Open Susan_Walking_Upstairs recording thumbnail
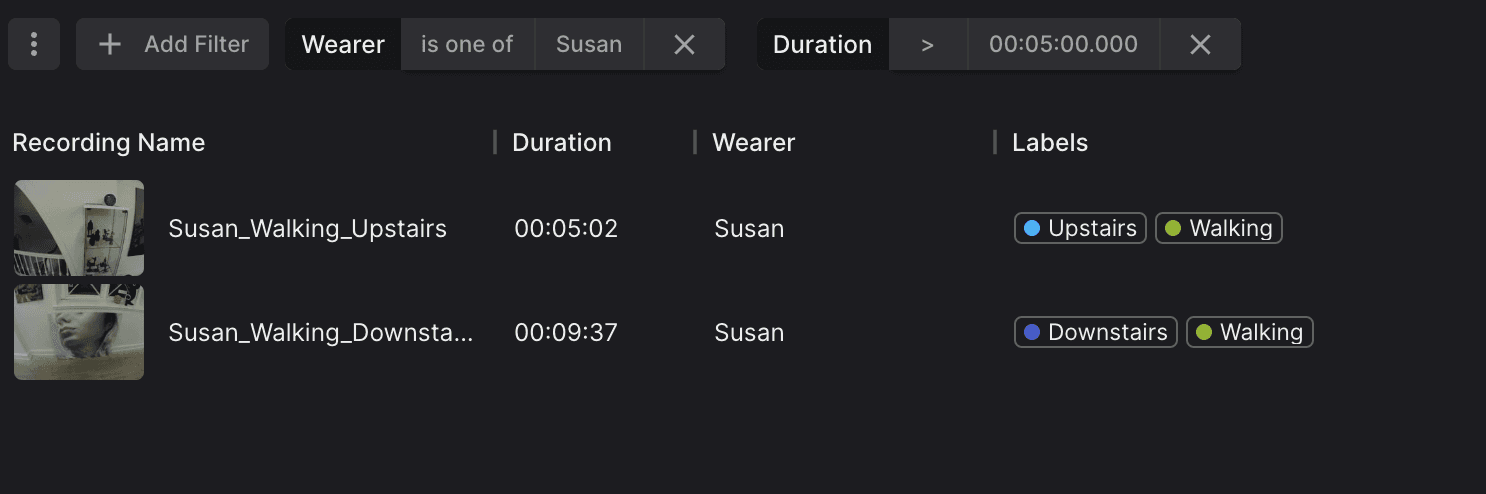 pyautogui.click(x=79, y=228)
